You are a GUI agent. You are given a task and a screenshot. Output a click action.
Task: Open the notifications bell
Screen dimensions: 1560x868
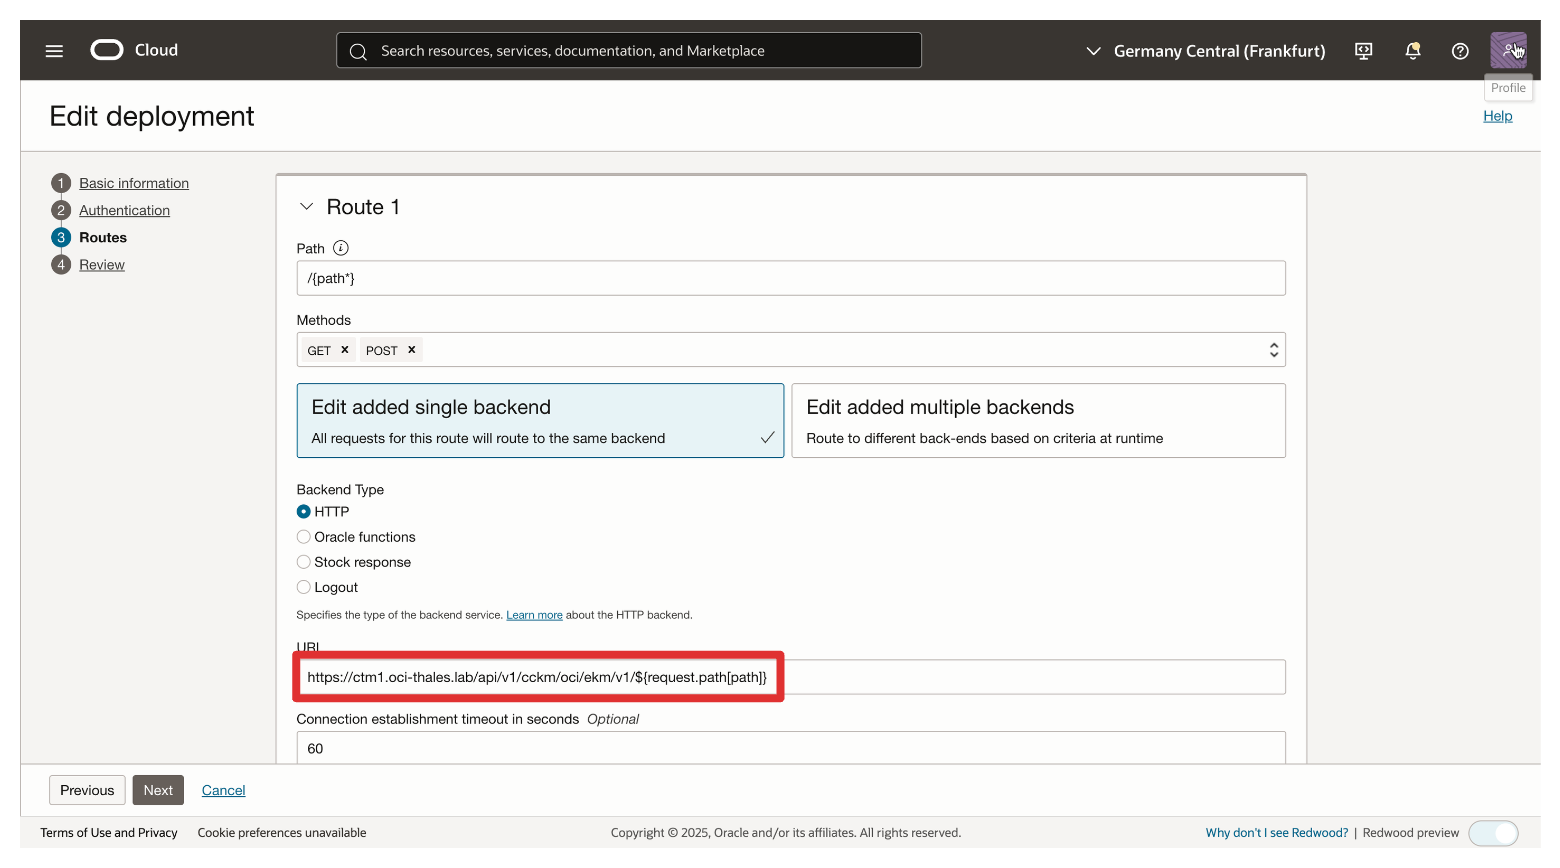(x=1412, y=51)
